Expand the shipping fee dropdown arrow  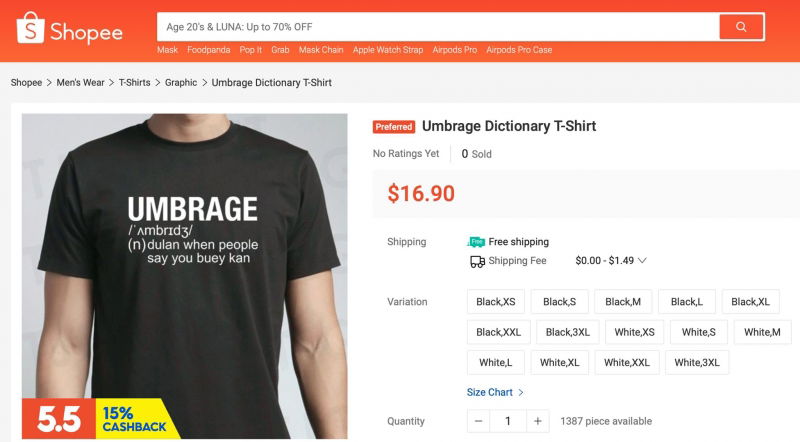click(642, 261)
